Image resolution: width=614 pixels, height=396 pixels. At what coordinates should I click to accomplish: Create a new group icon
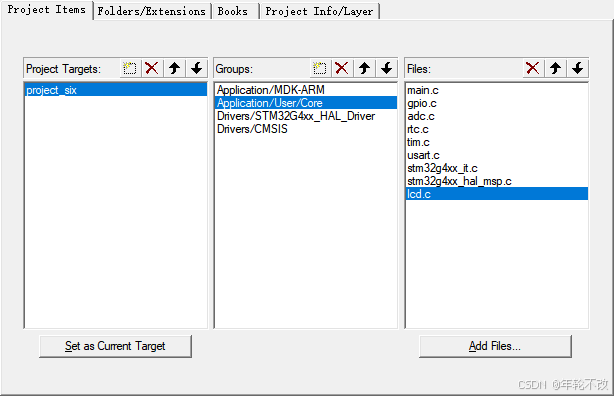point(320,69)
